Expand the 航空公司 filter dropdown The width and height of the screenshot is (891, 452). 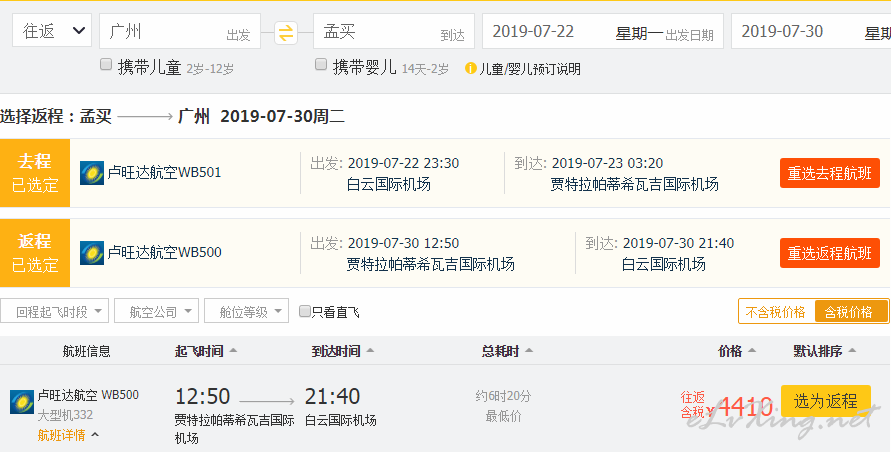[x=156, y=312]
